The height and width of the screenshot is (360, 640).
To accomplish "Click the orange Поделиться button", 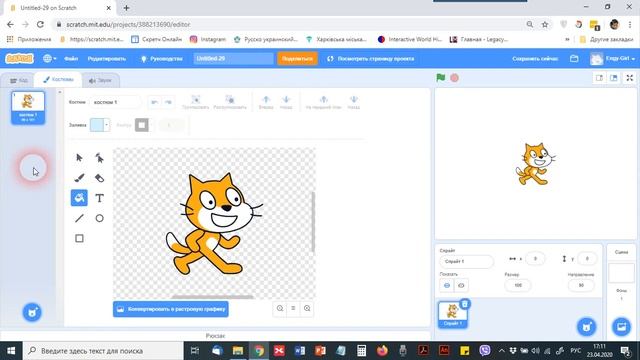I will point(298,58).
